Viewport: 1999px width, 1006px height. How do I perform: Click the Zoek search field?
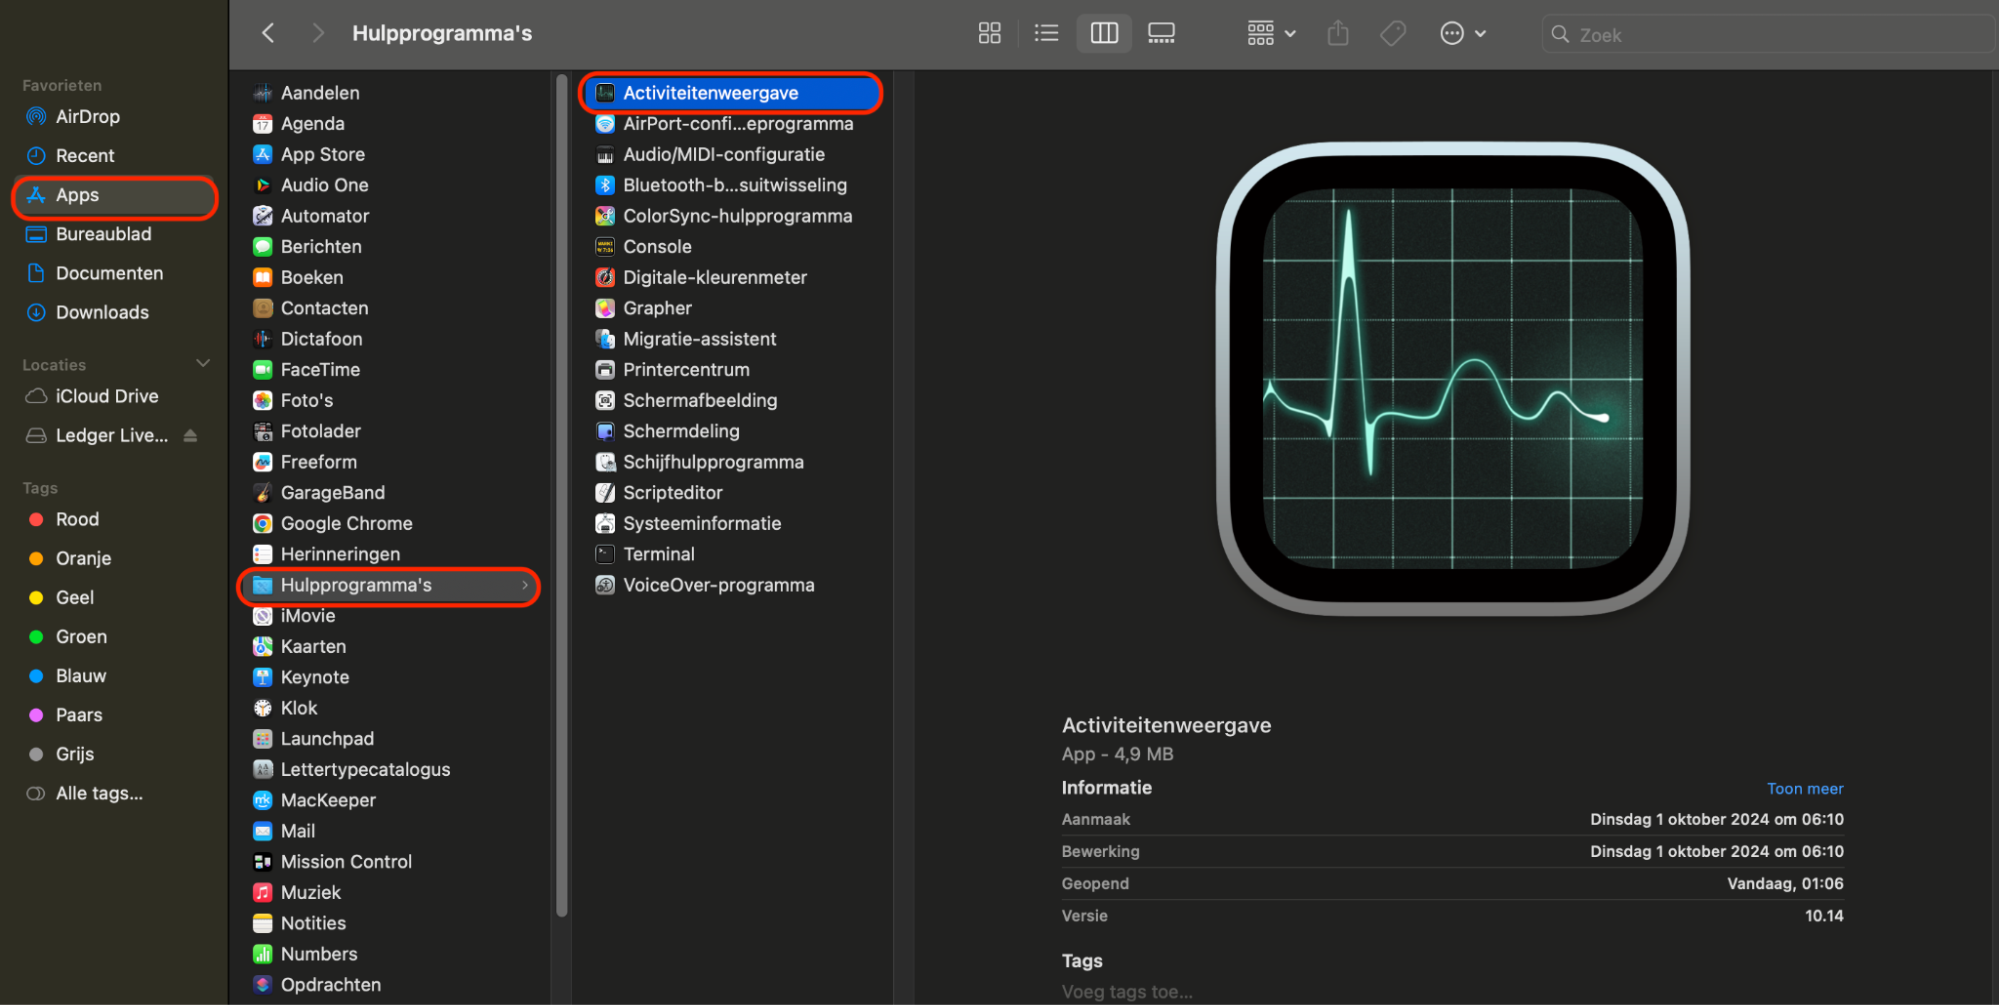[x=1770, y=35]
